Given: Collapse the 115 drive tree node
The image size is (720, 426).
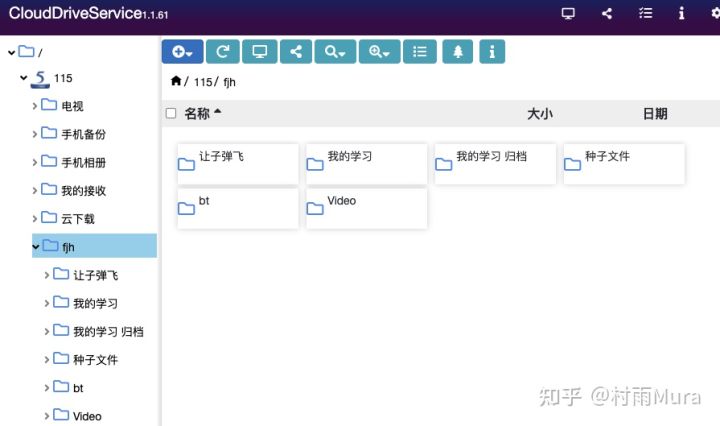Looking at the screenshot, I should point(23,78).
